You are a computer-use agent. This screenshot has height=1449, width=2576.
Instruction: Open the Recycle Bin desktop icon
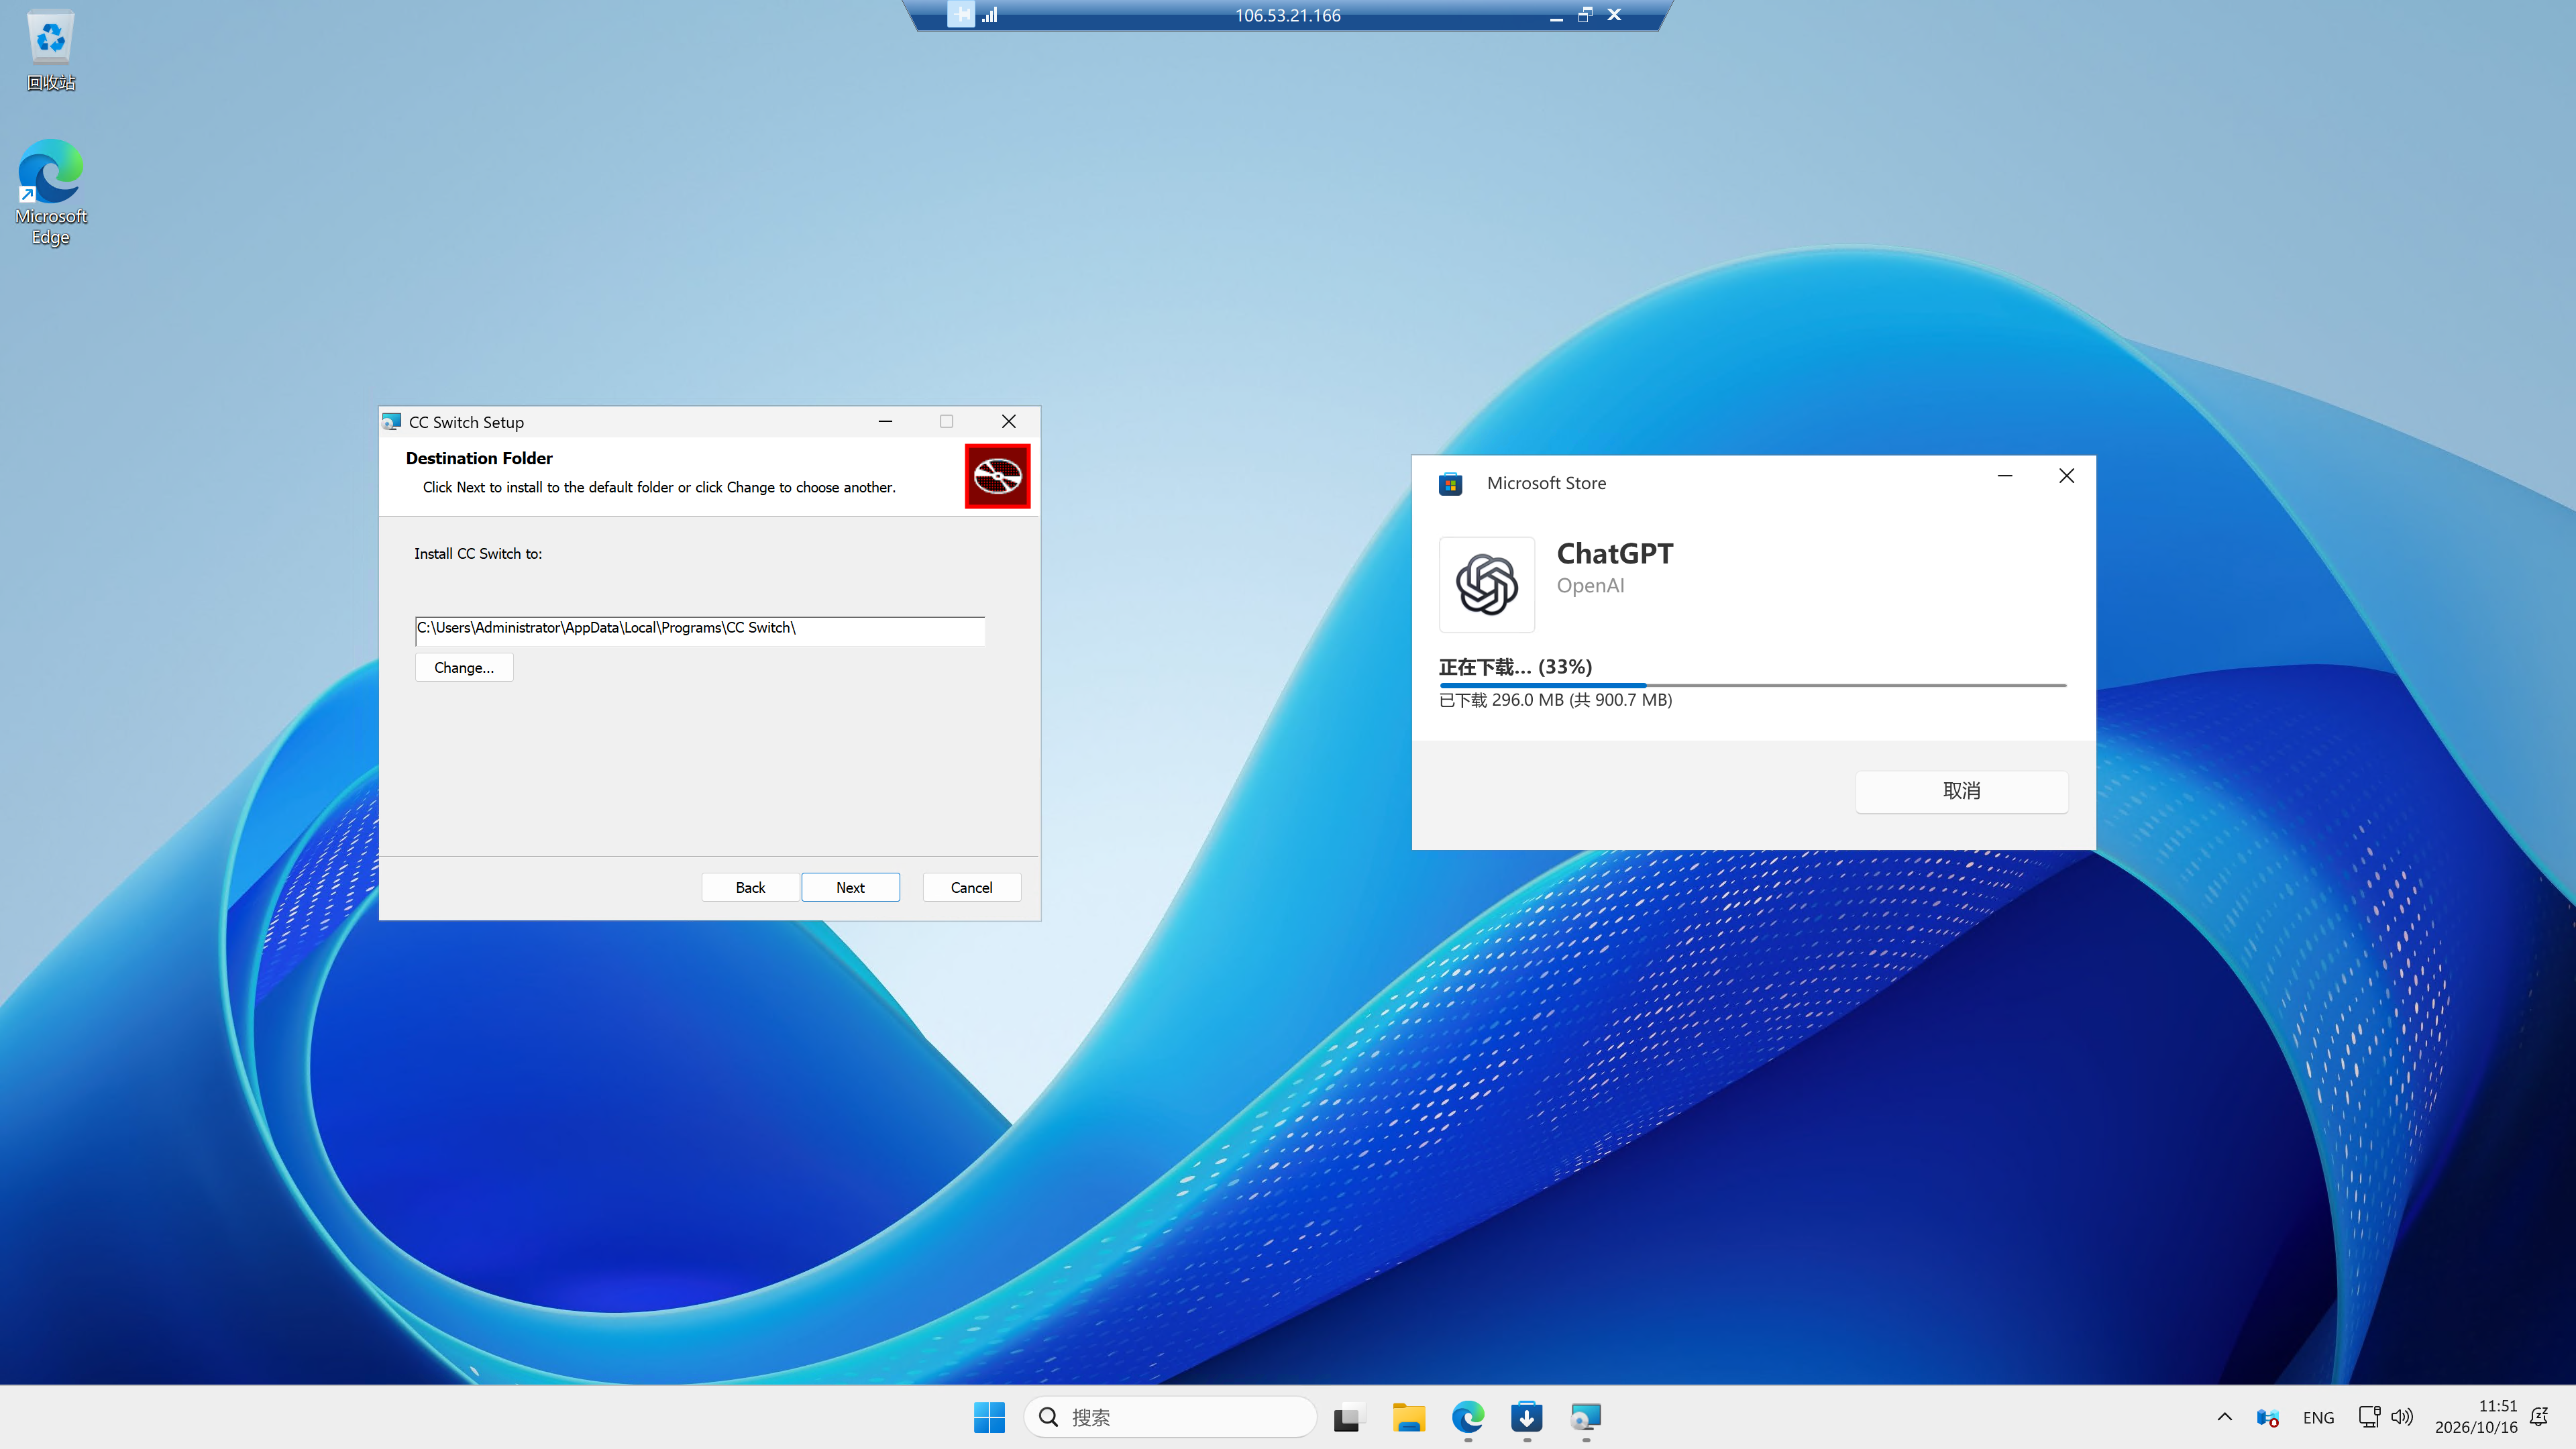click(x=50, y=50)
